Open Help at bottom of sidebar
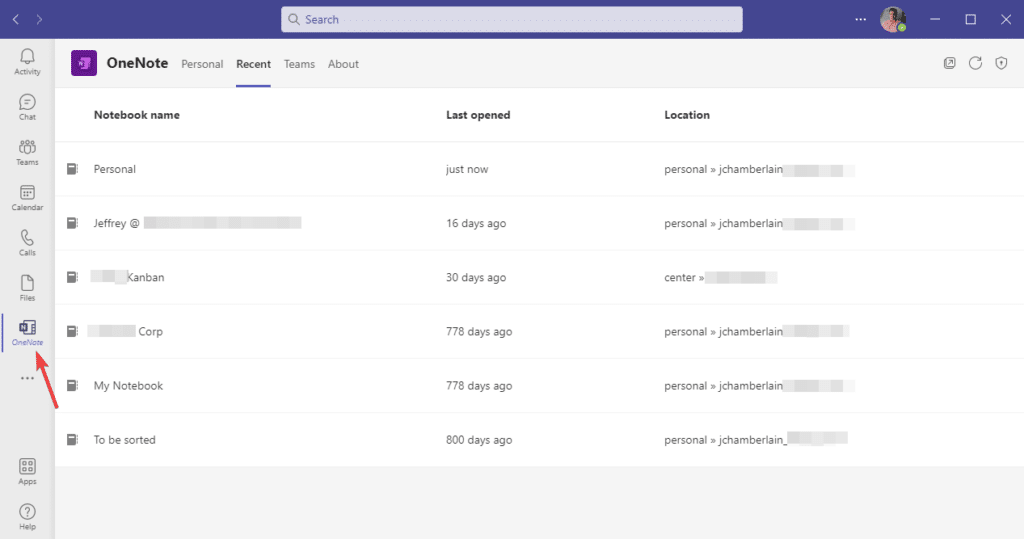Viewport: 1024px width, 539px height. (x=27, y=516)
